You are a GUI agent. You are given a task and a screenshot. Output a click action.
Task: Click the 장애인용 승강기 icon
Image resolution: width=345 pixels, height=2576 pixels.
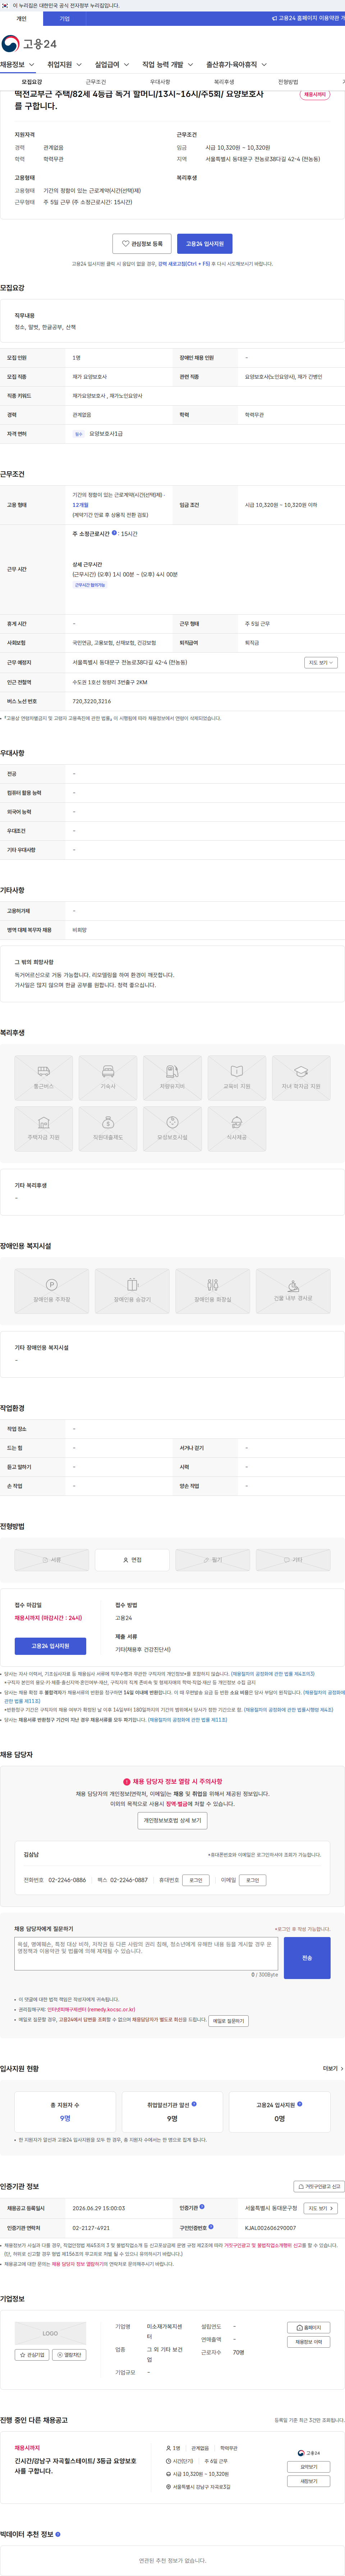[132, 1291]
